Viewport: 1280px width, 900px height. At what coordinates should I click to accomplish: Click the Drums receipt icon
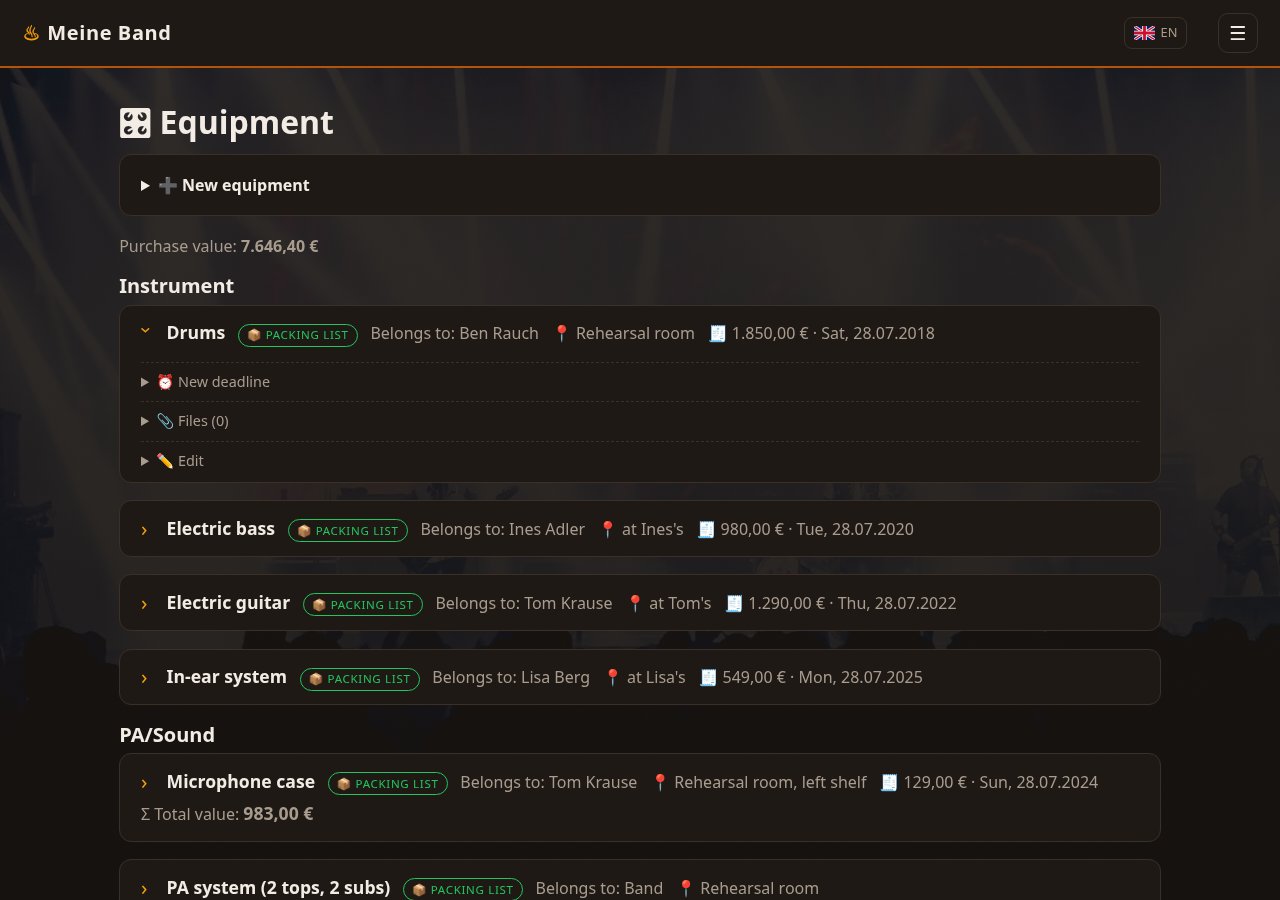[717, 333]
